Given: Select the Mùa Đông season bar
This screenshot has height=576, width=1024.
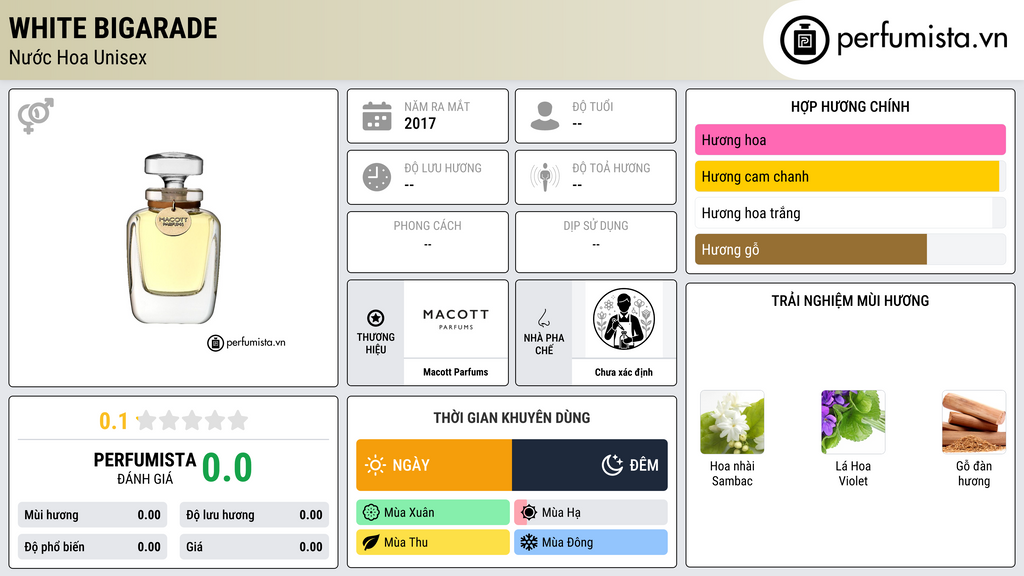Looking at the screenshot, I should pos(591,542).
